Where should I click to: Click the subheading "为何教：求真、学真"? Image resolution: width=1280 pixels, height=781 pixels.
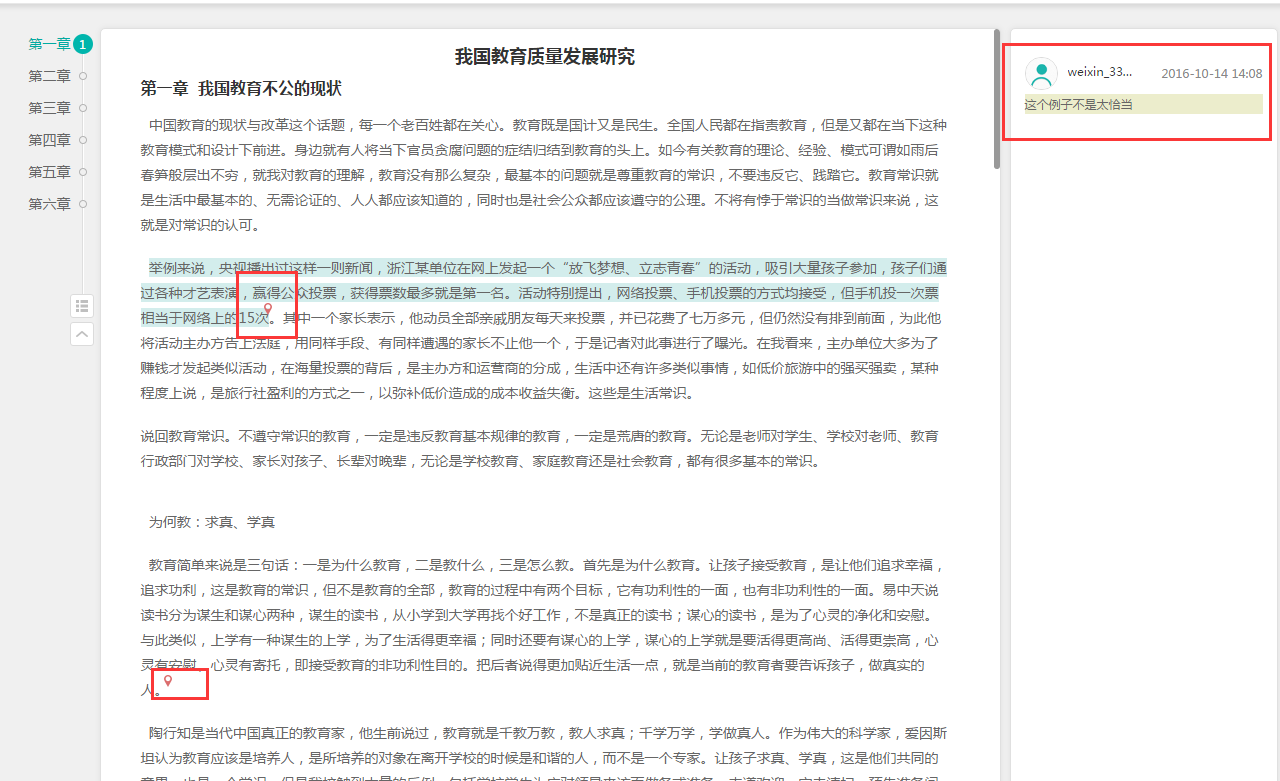click(211, 522)
